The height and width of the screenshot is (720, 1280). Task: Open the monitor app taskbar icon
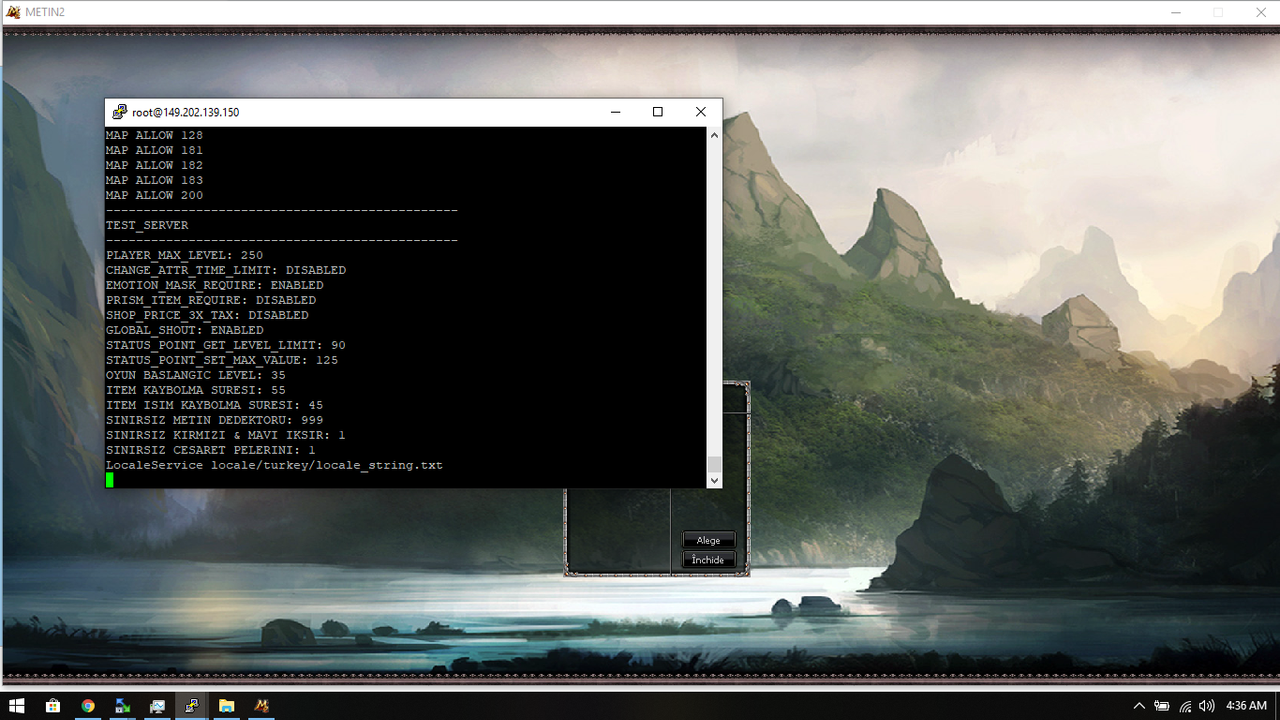[x=157, y=705]
